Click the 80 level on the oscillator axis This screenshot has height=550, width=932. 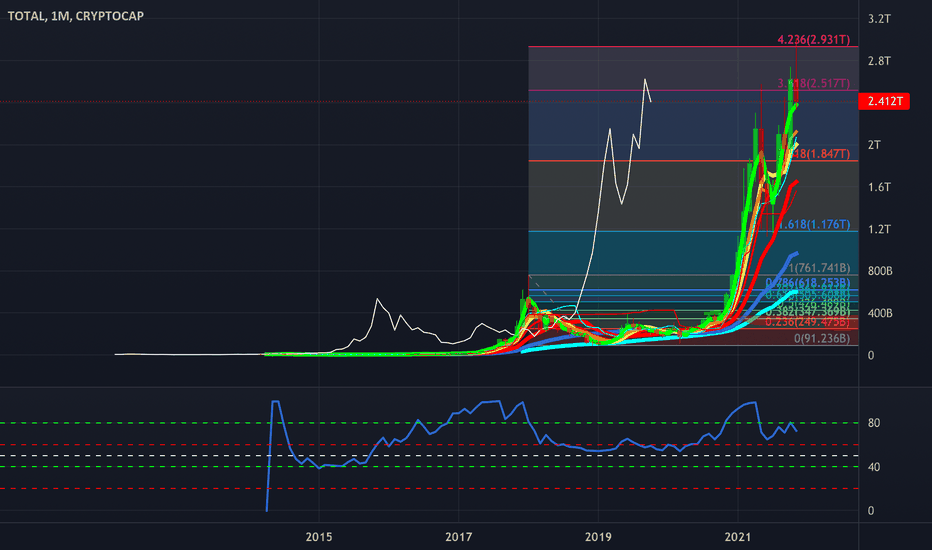(x=874, y=423)
